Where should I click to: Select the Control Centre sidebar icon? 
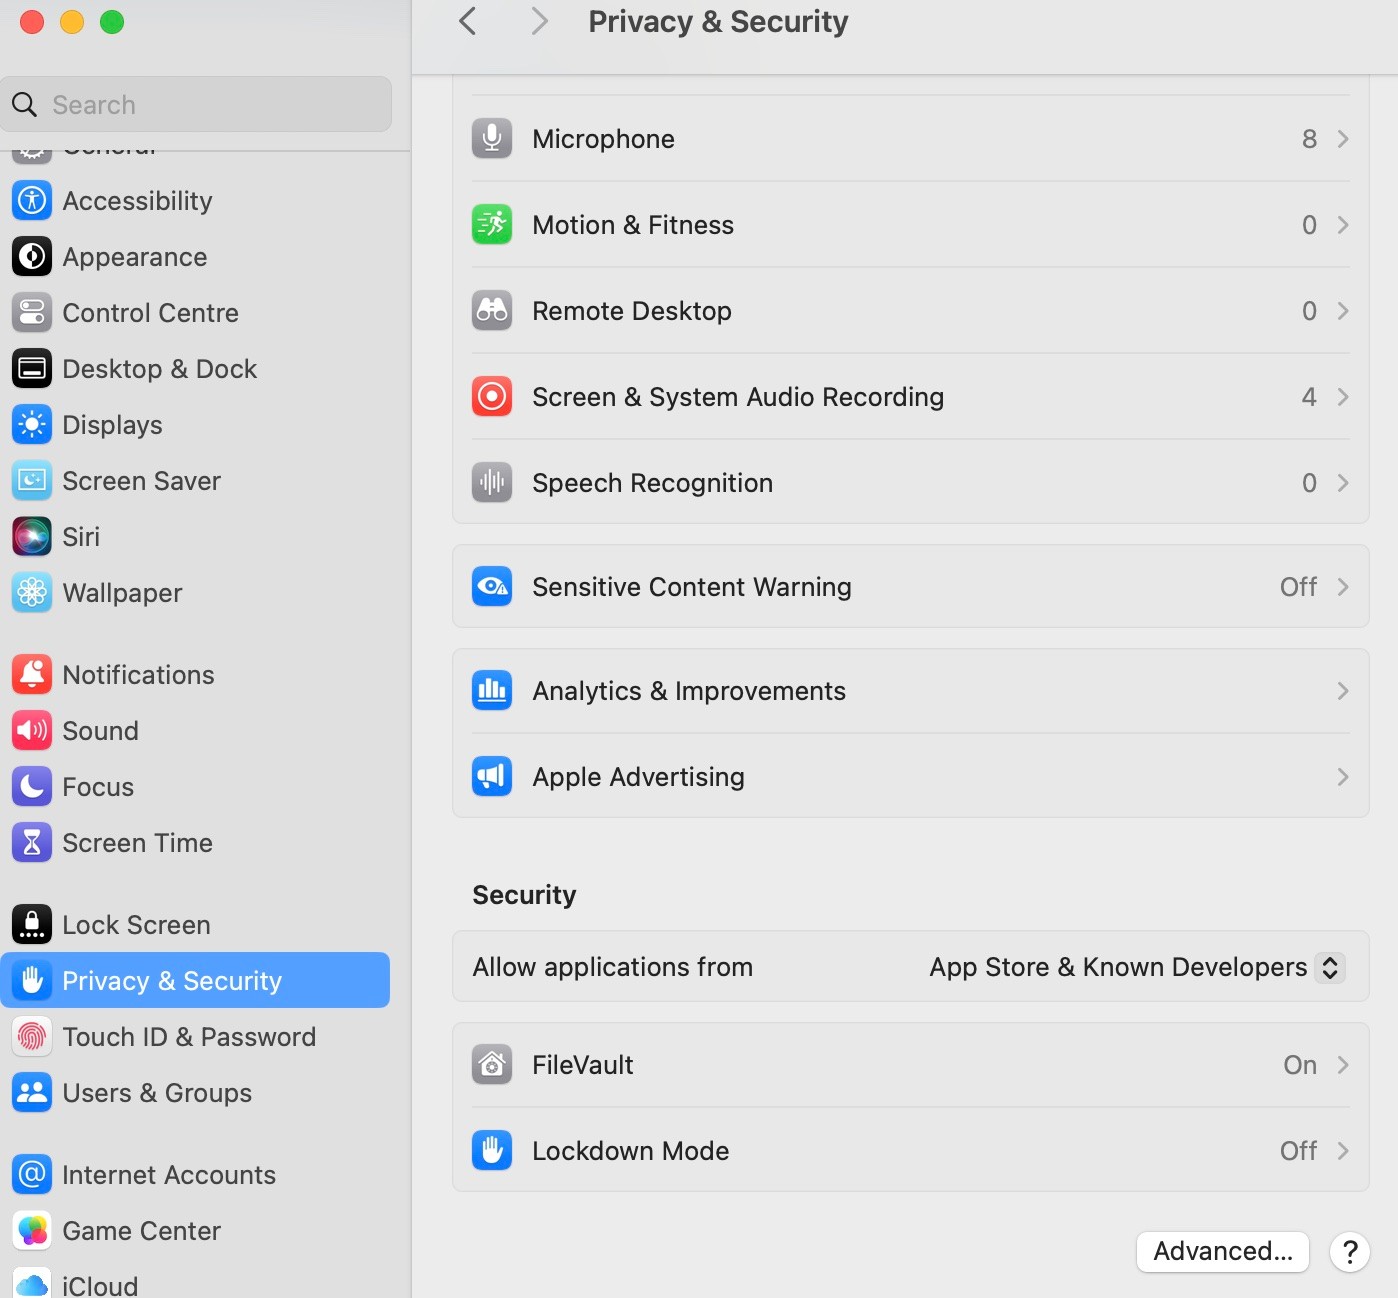point(32,313)
